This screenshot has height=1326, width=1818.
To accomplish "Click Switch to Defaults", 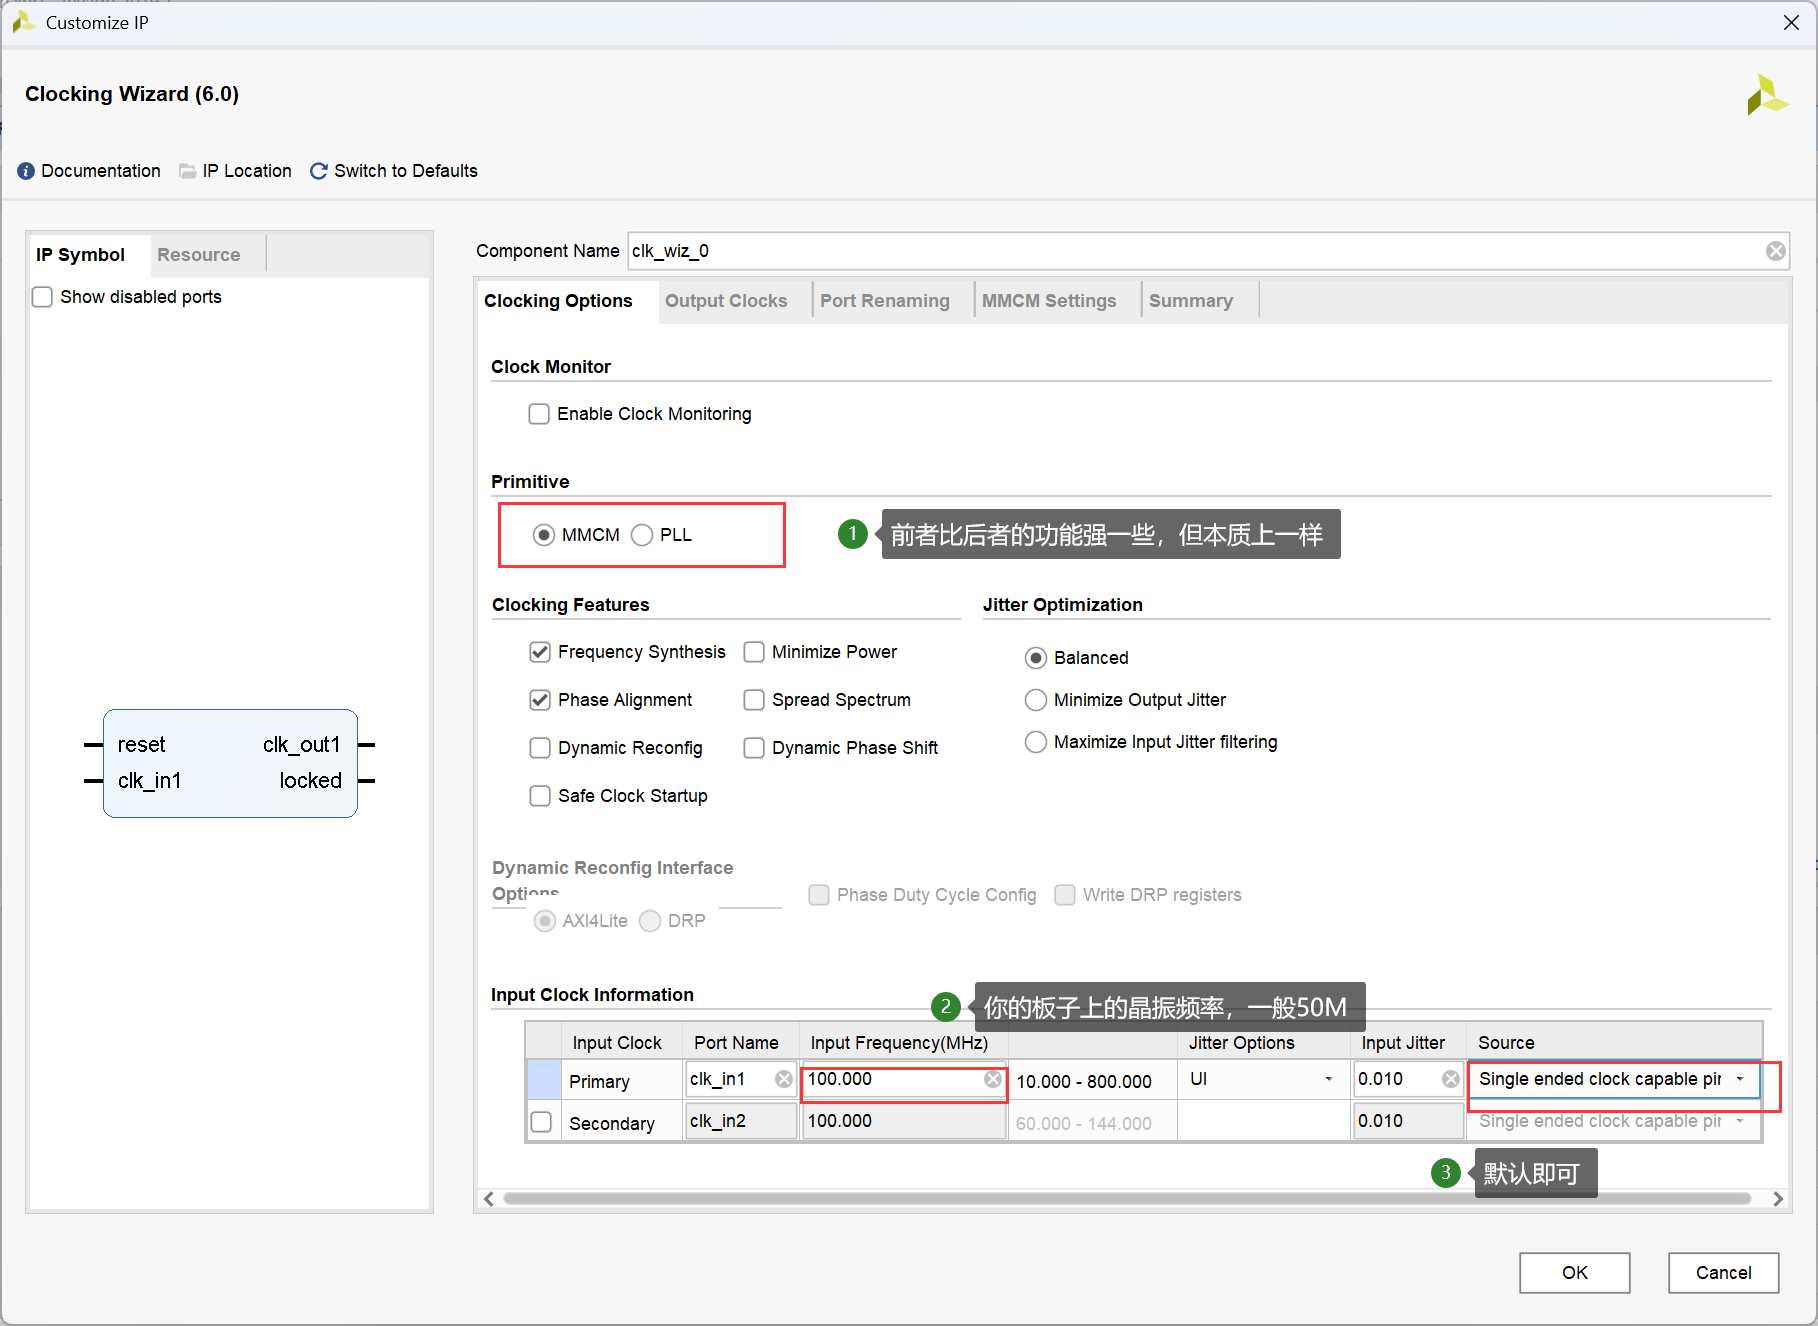I will pos(406,171).
